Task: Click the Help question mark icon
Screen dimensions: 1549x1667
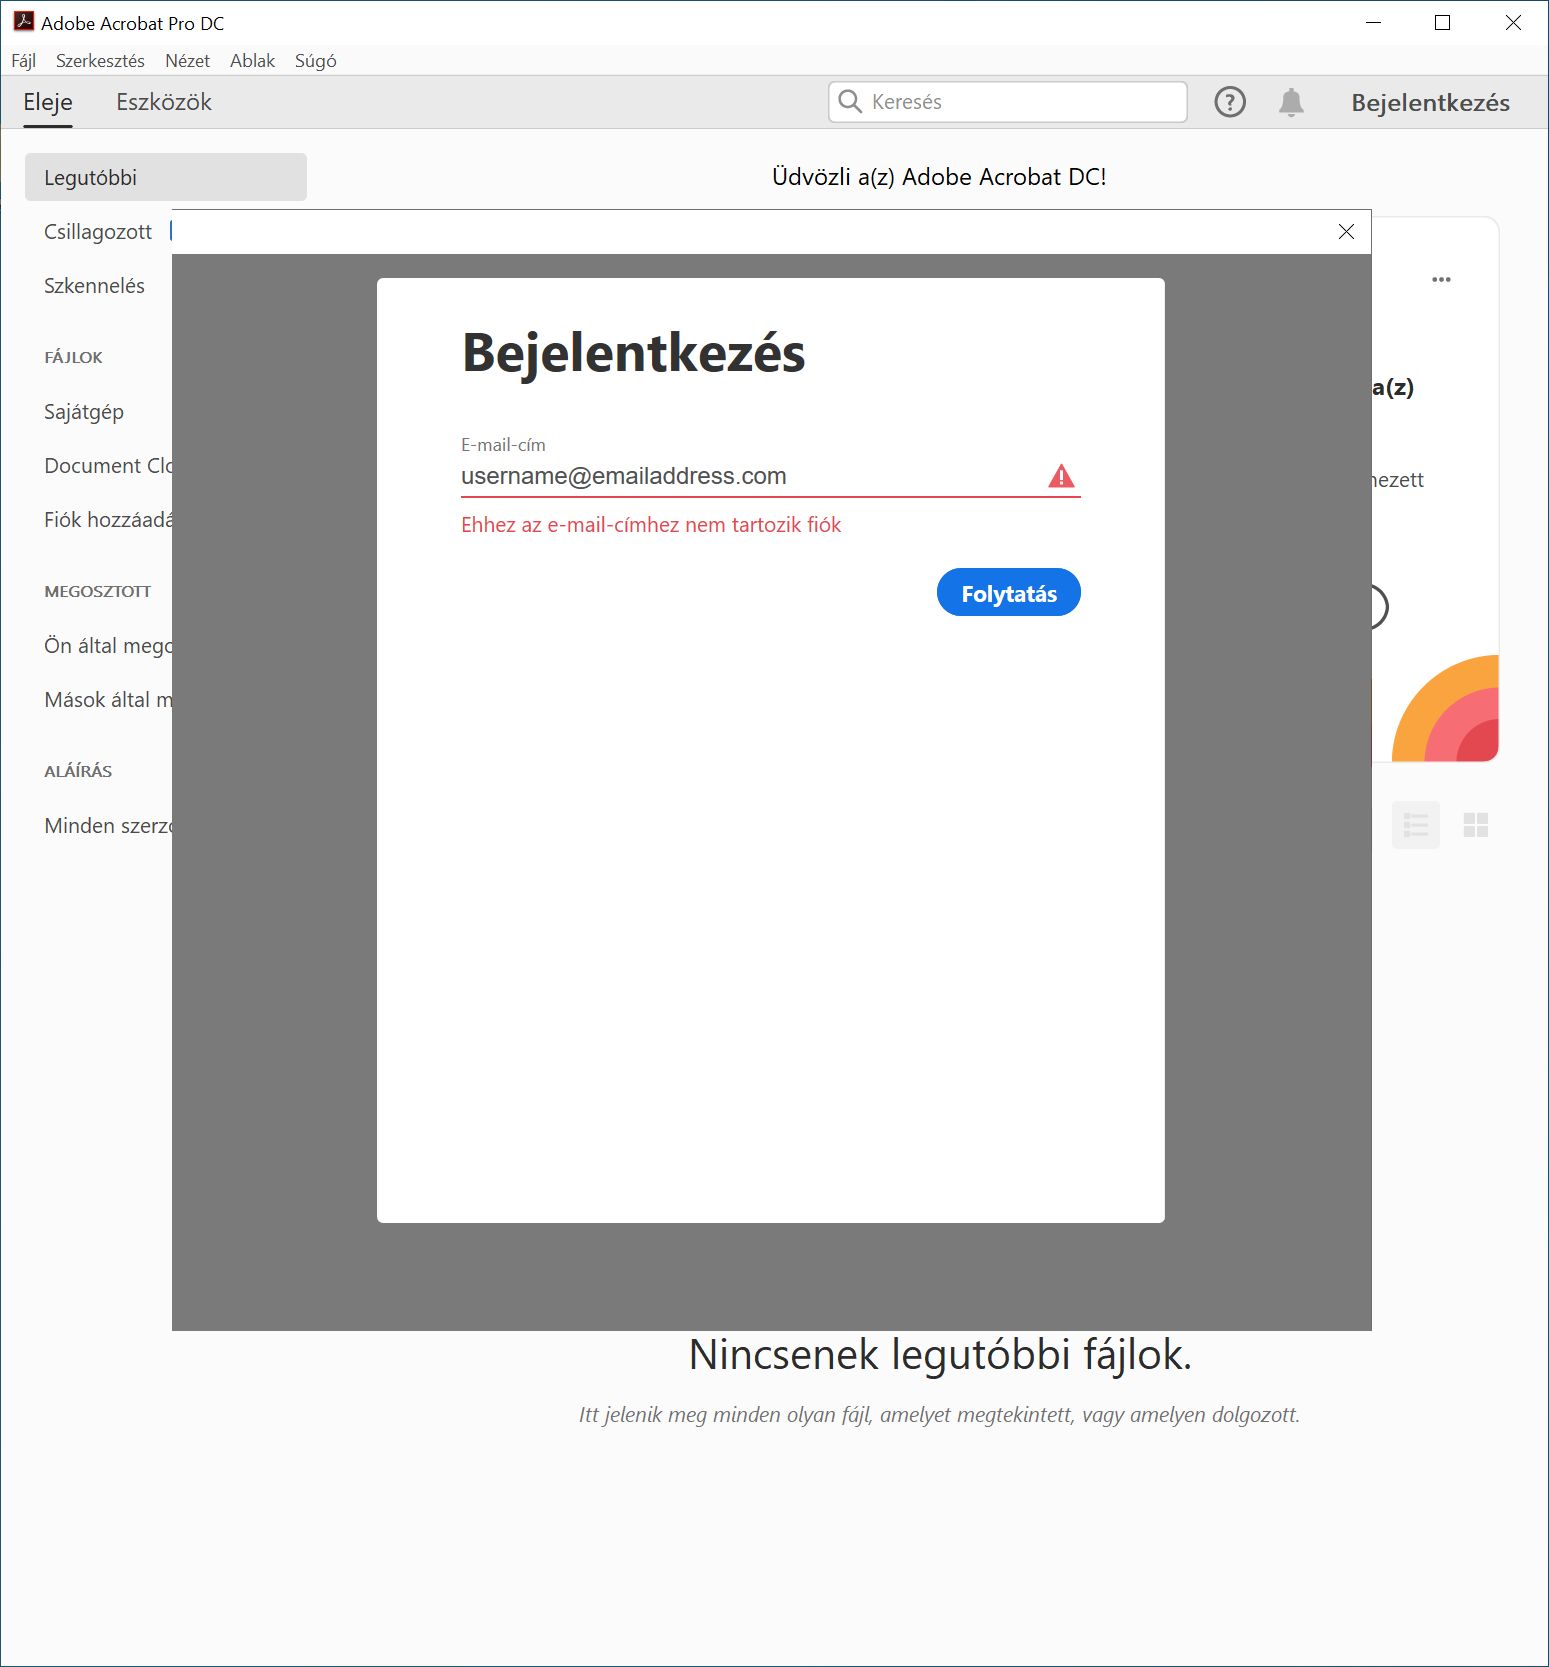Action: (1230, 102)
